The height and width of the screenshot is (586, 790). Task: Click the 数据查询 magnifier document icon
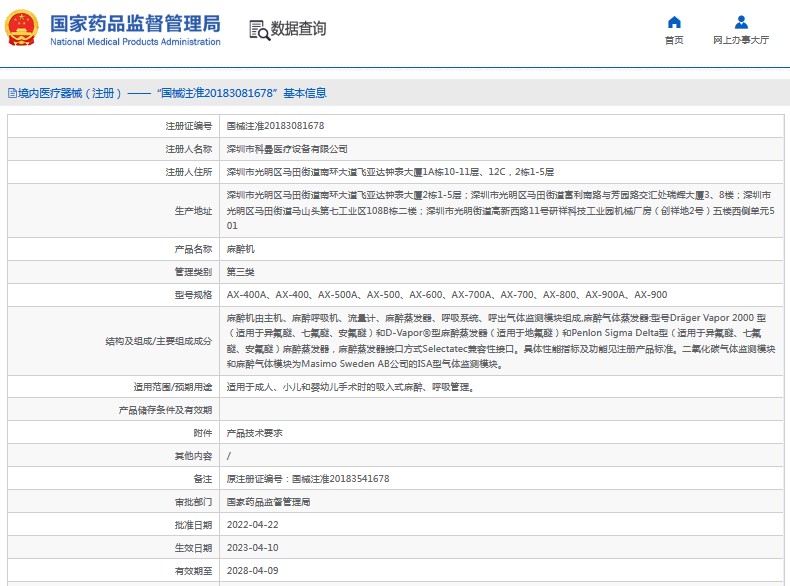click(258, 29)
